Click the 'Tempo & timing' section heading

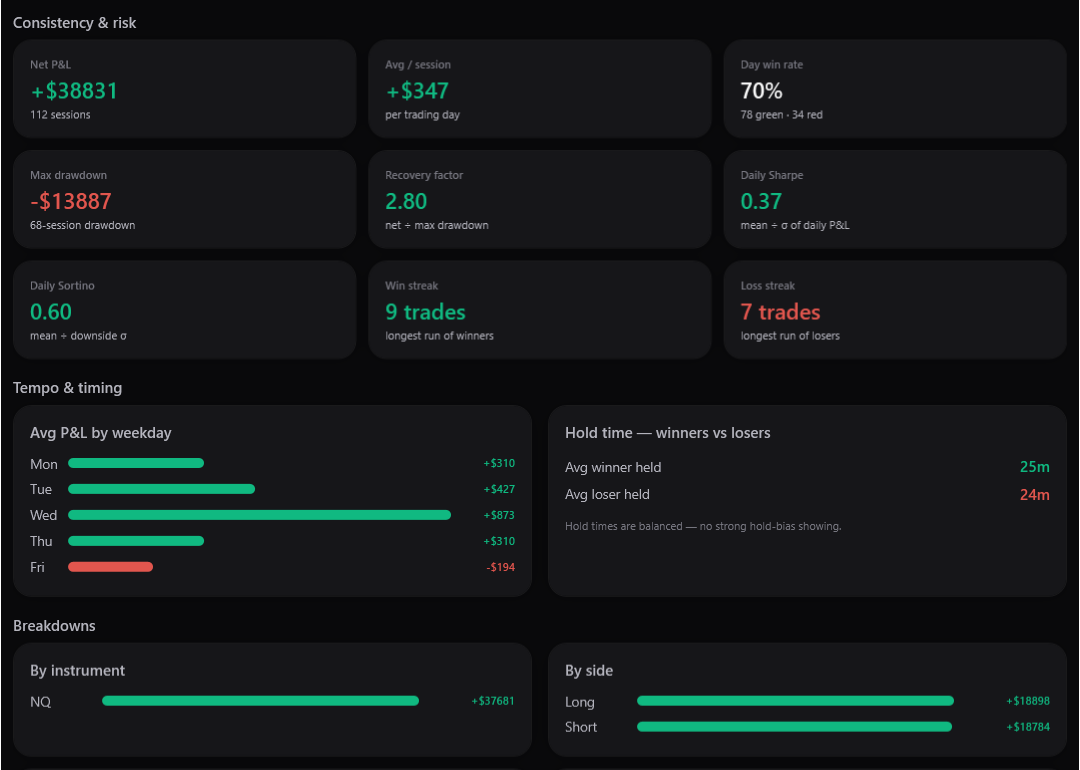pyautogui.click(x=68, y=388)
